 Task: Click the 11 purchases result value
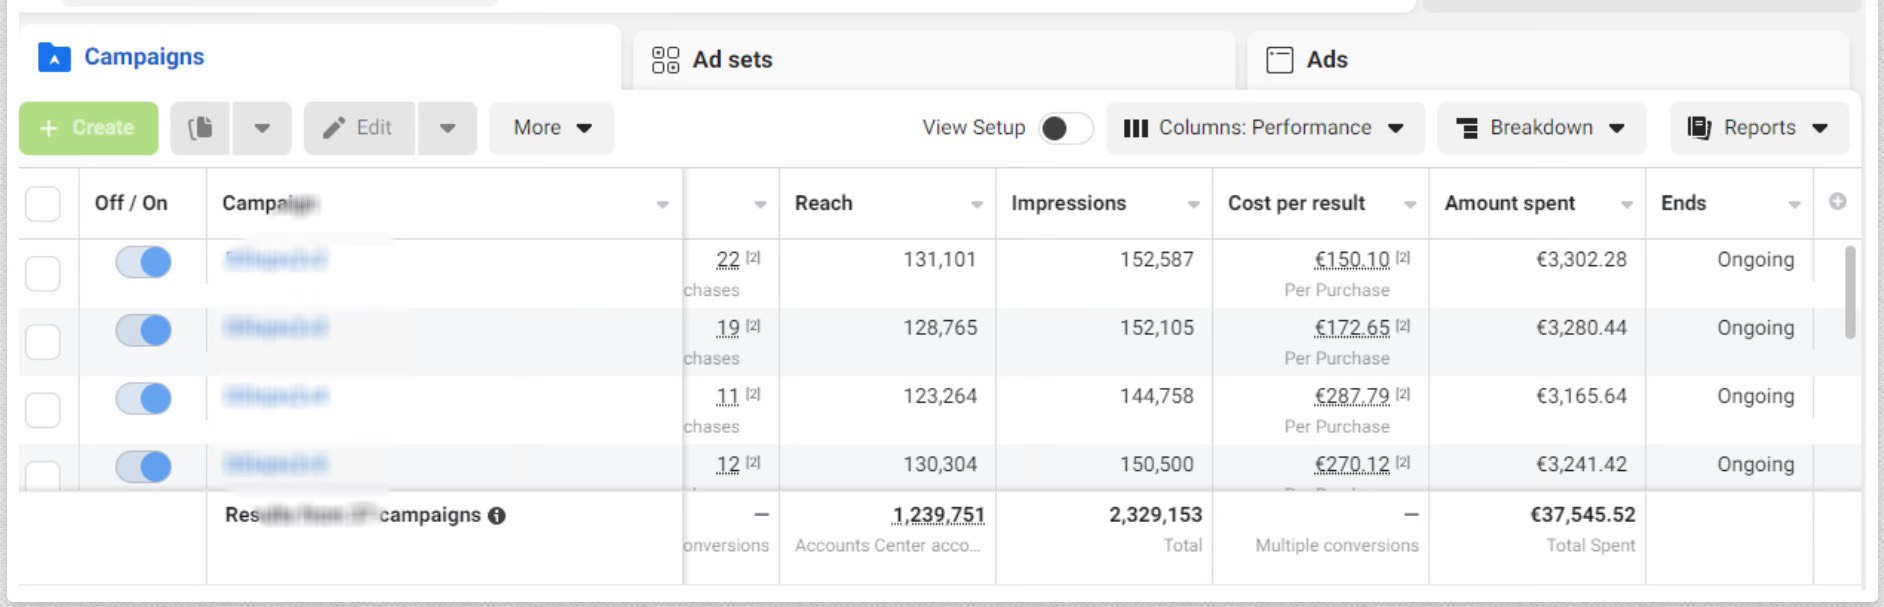click(728, 396)
